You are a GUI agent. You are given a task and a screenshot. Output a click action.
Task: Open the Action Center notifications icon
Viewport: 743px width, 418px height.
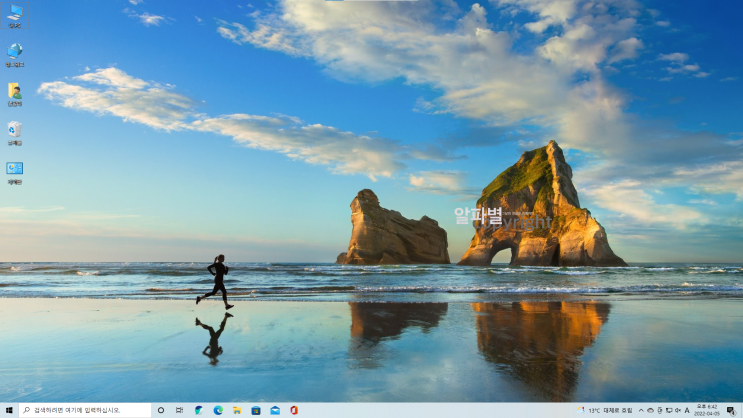pos(731,410)
